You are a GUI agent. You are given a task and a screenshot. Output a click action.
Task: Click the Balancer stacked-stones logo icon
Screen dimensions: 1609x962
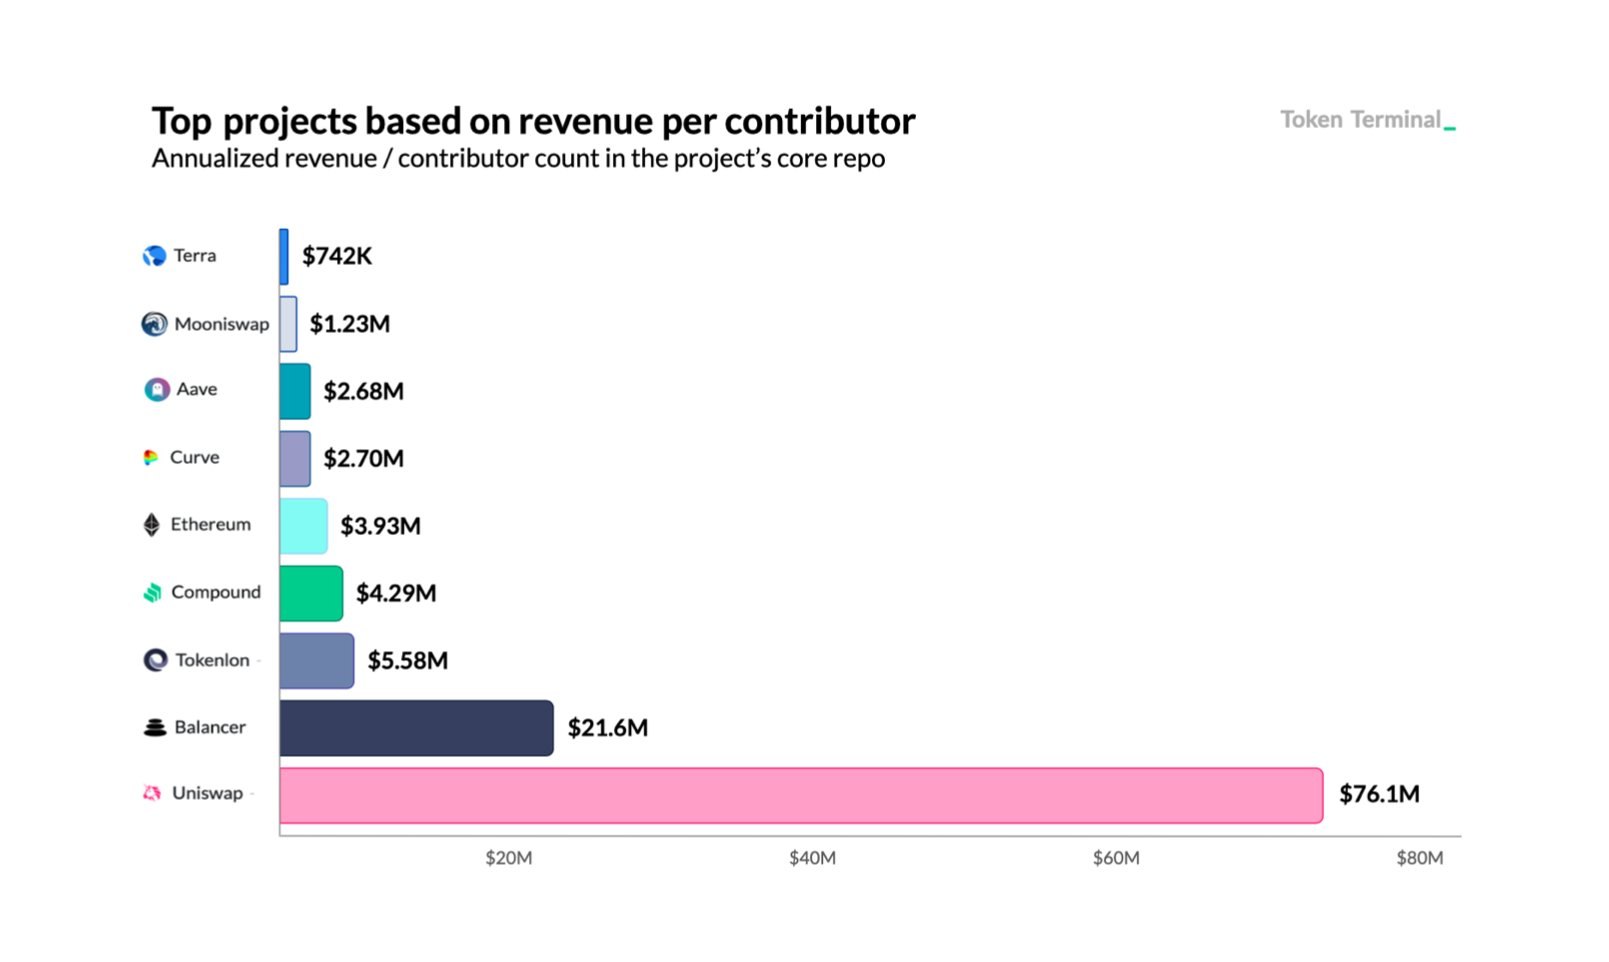point(155,727)
